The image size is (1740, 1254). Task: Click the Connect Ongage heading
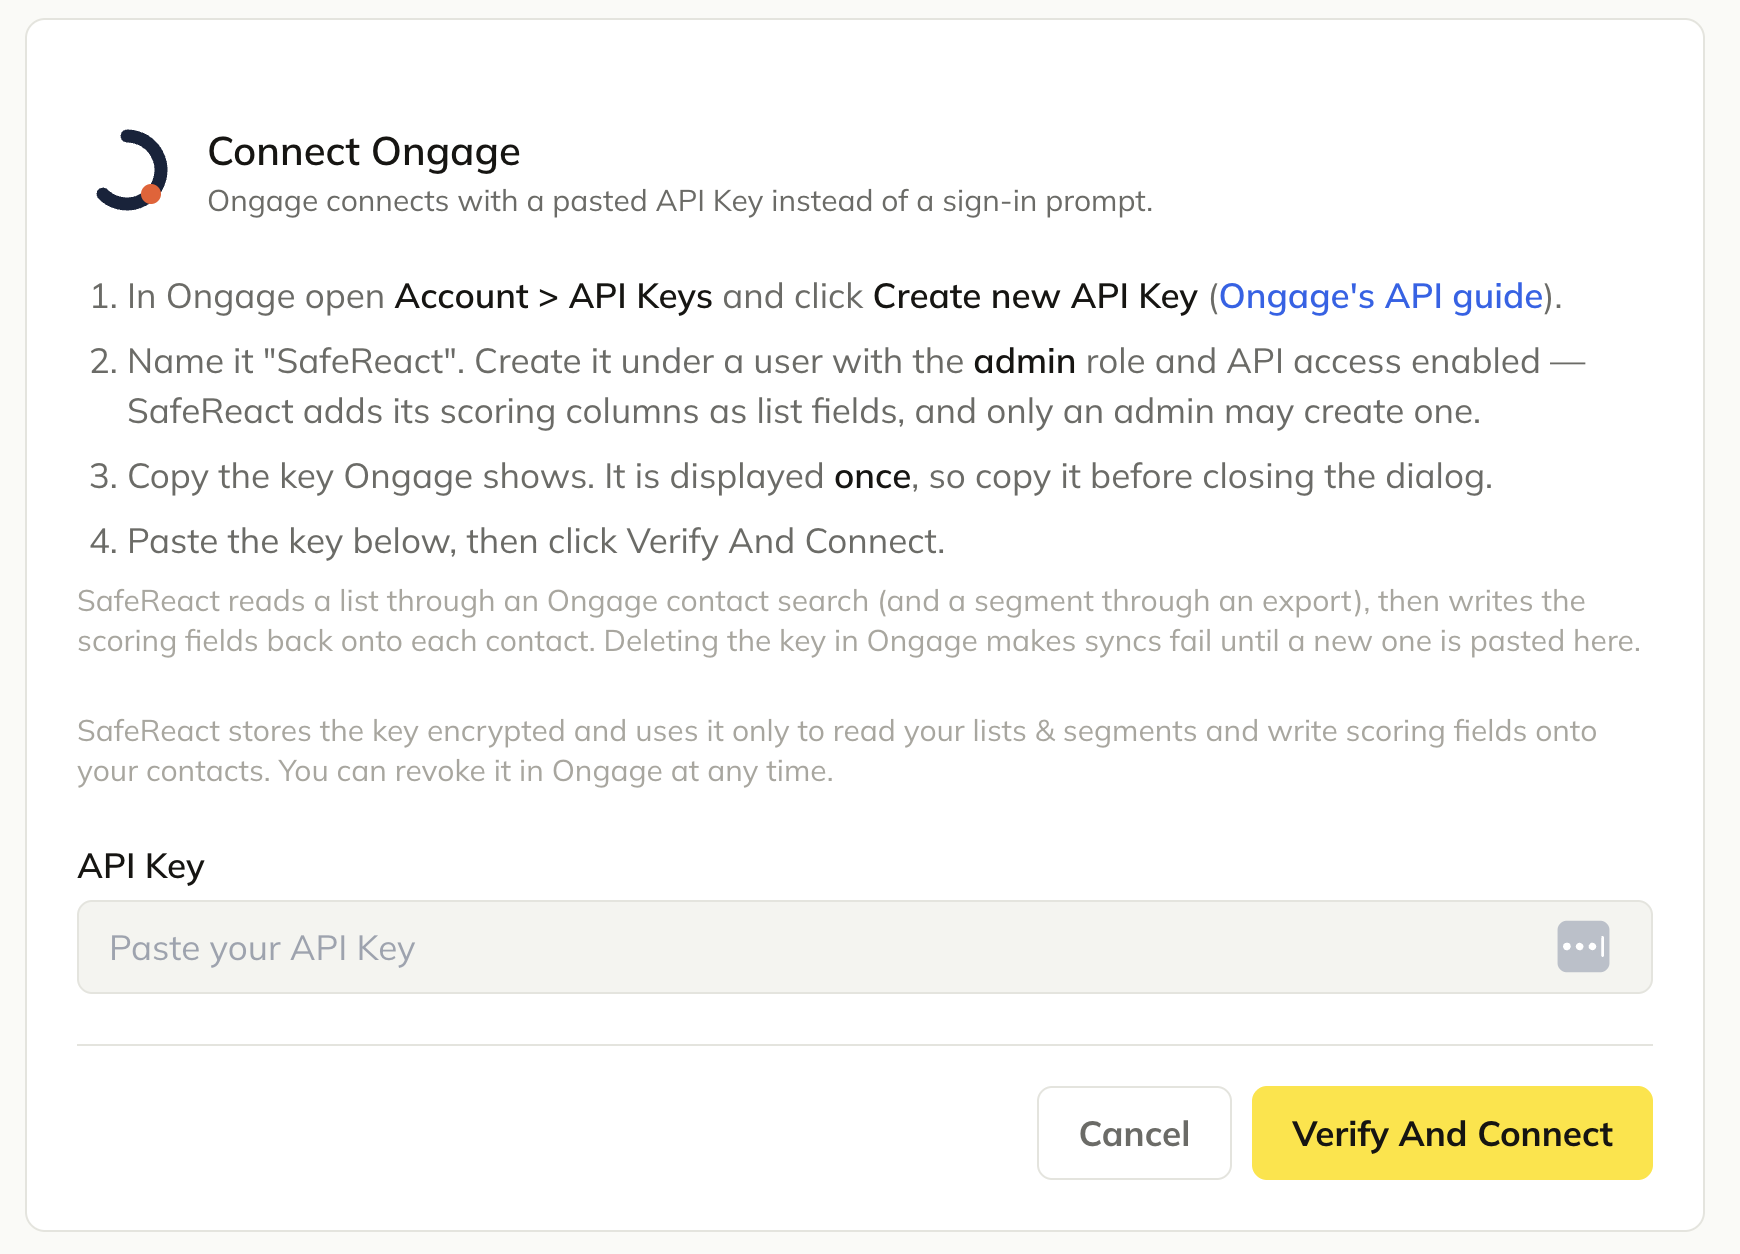coord(364,152)
